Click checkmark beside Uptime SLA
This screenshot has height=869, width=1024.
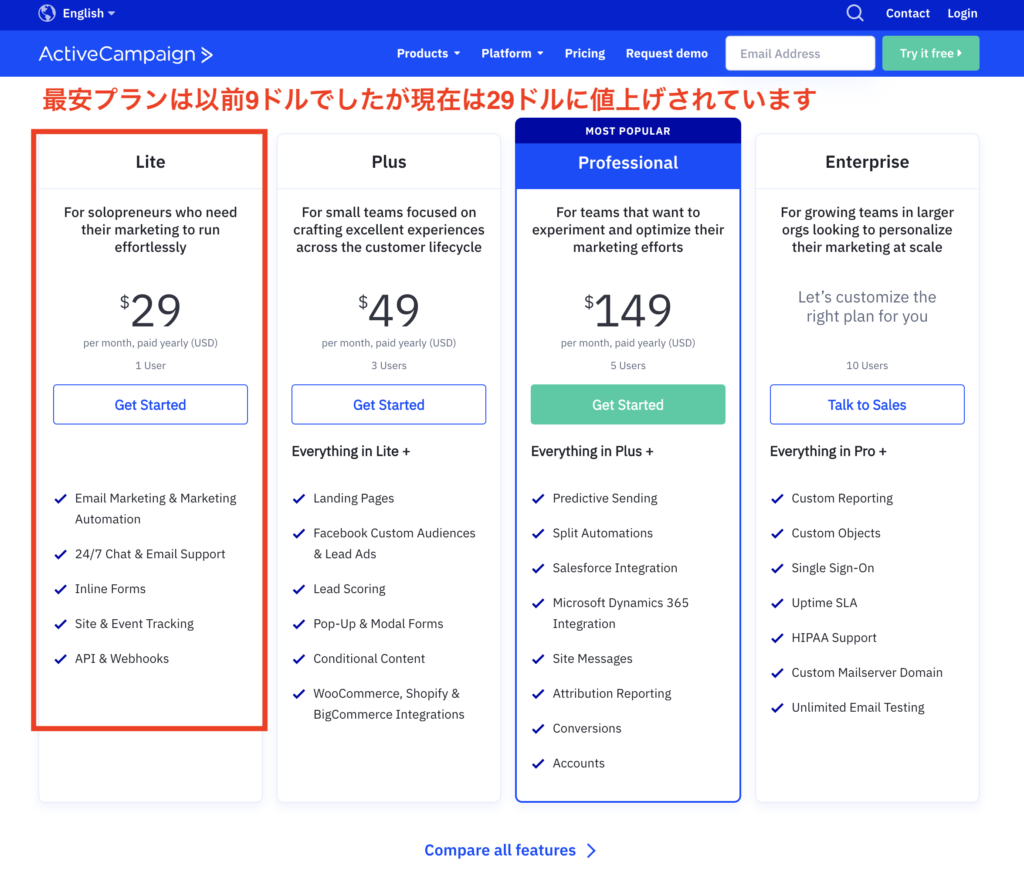point(777,603)
